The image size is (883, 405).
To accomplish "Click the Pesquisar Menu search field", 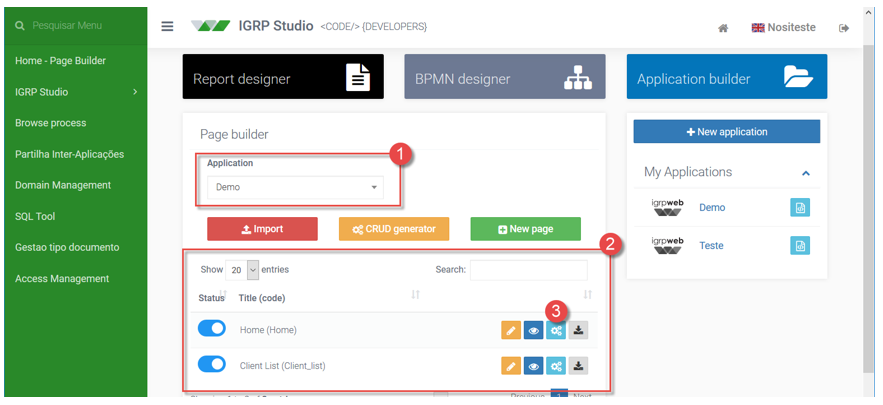I will tap(67, 26).
